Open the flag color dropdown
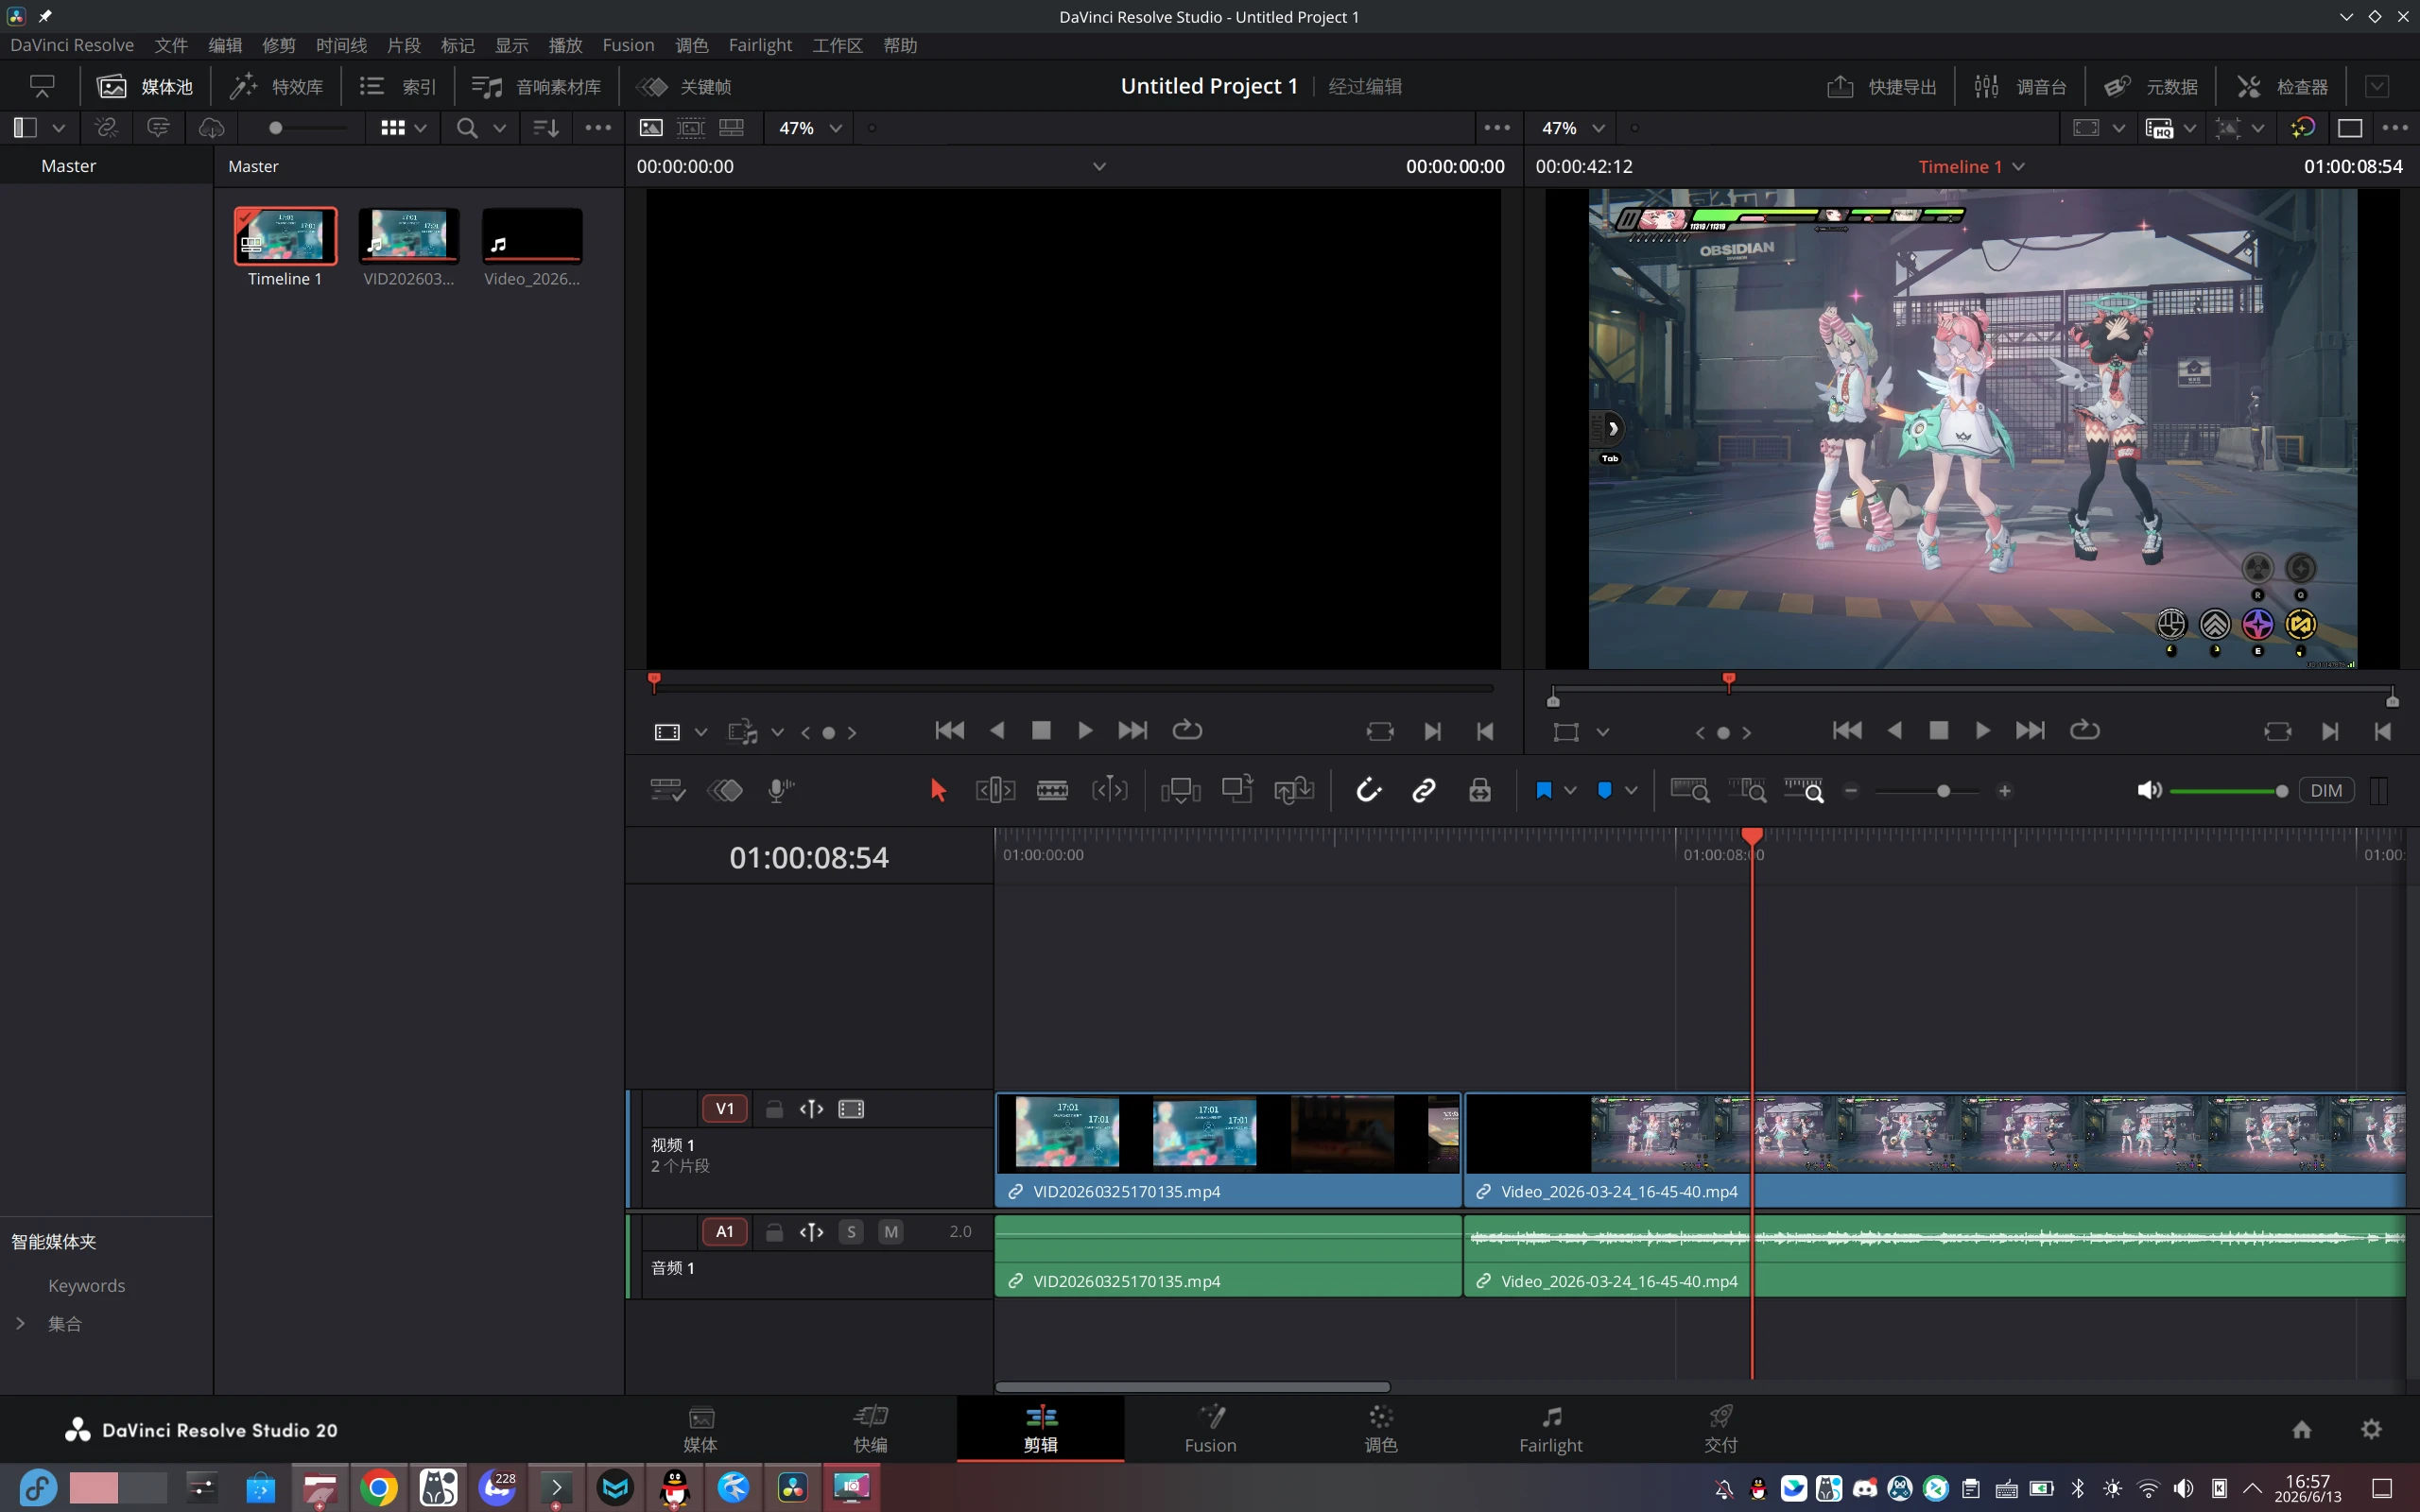The height and width of the screenshot is (1512, 2420). pyautogui.click(x=1570, y=790)
